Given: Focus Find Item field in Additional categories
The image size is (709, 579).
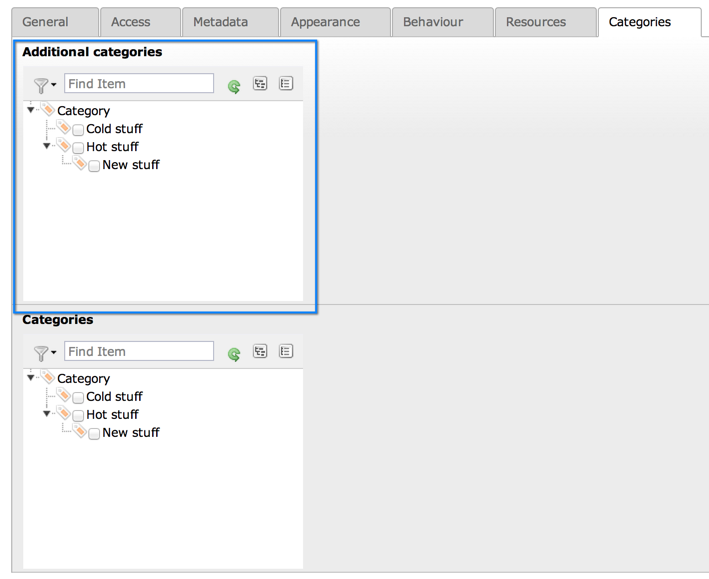Looking at the screenshot, I should [139, 84].
